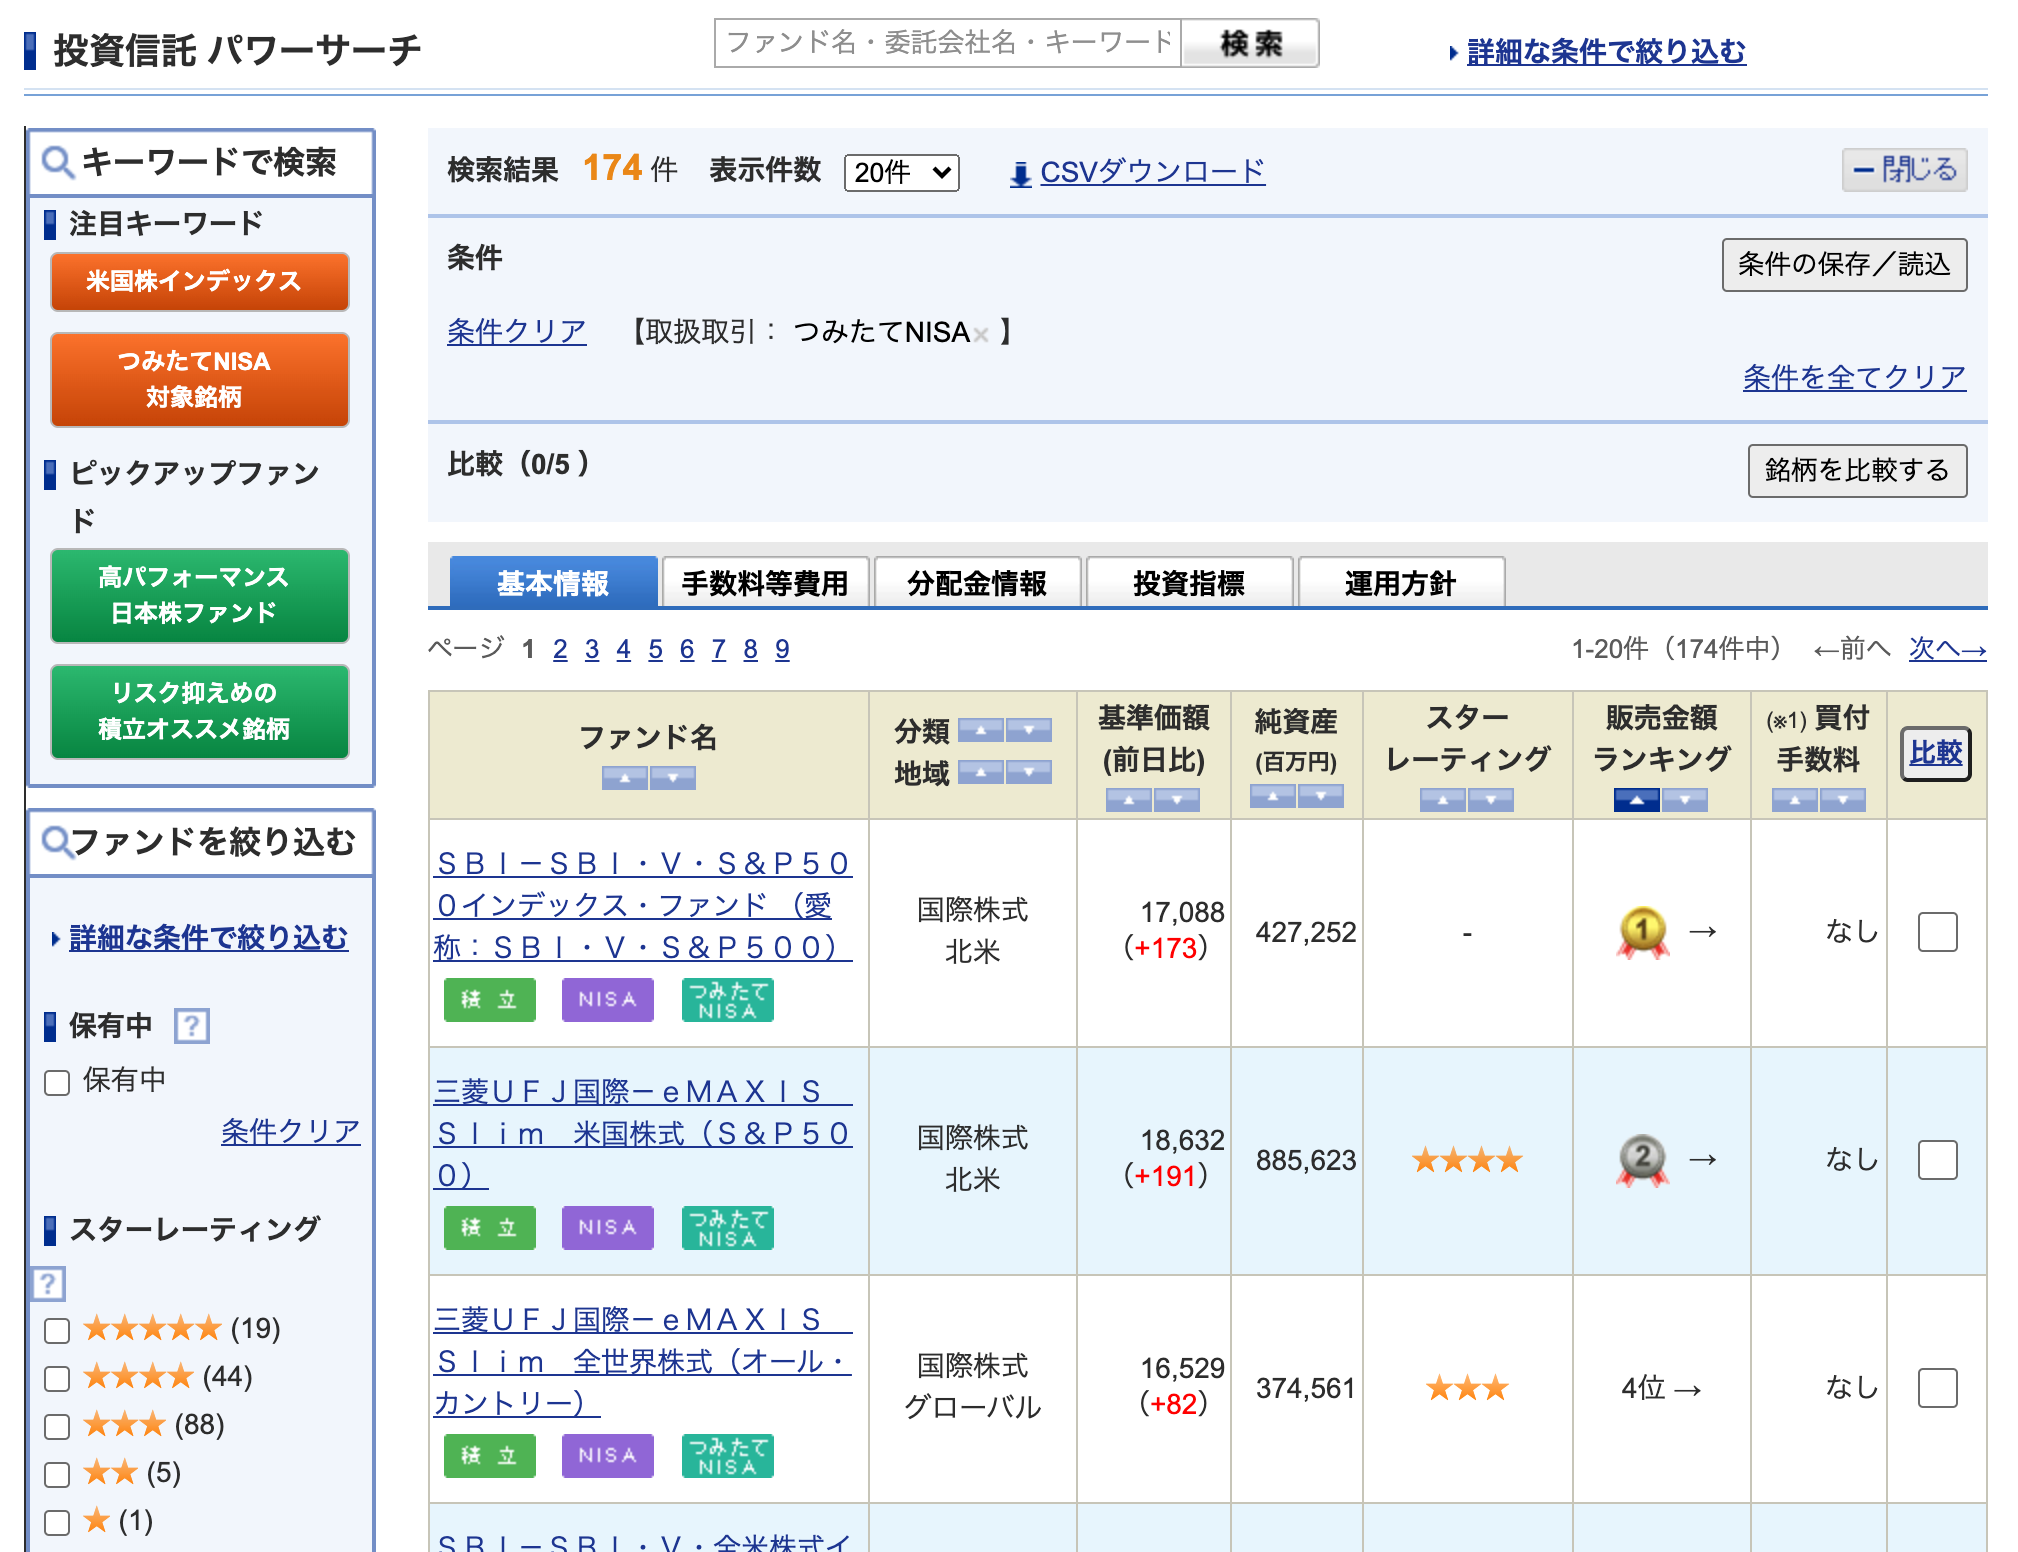Image resolution: width=2018 pixels, height=1552 pixels.
Task: Toggle the 保有中 checkbox
Action: [57, 1082]
